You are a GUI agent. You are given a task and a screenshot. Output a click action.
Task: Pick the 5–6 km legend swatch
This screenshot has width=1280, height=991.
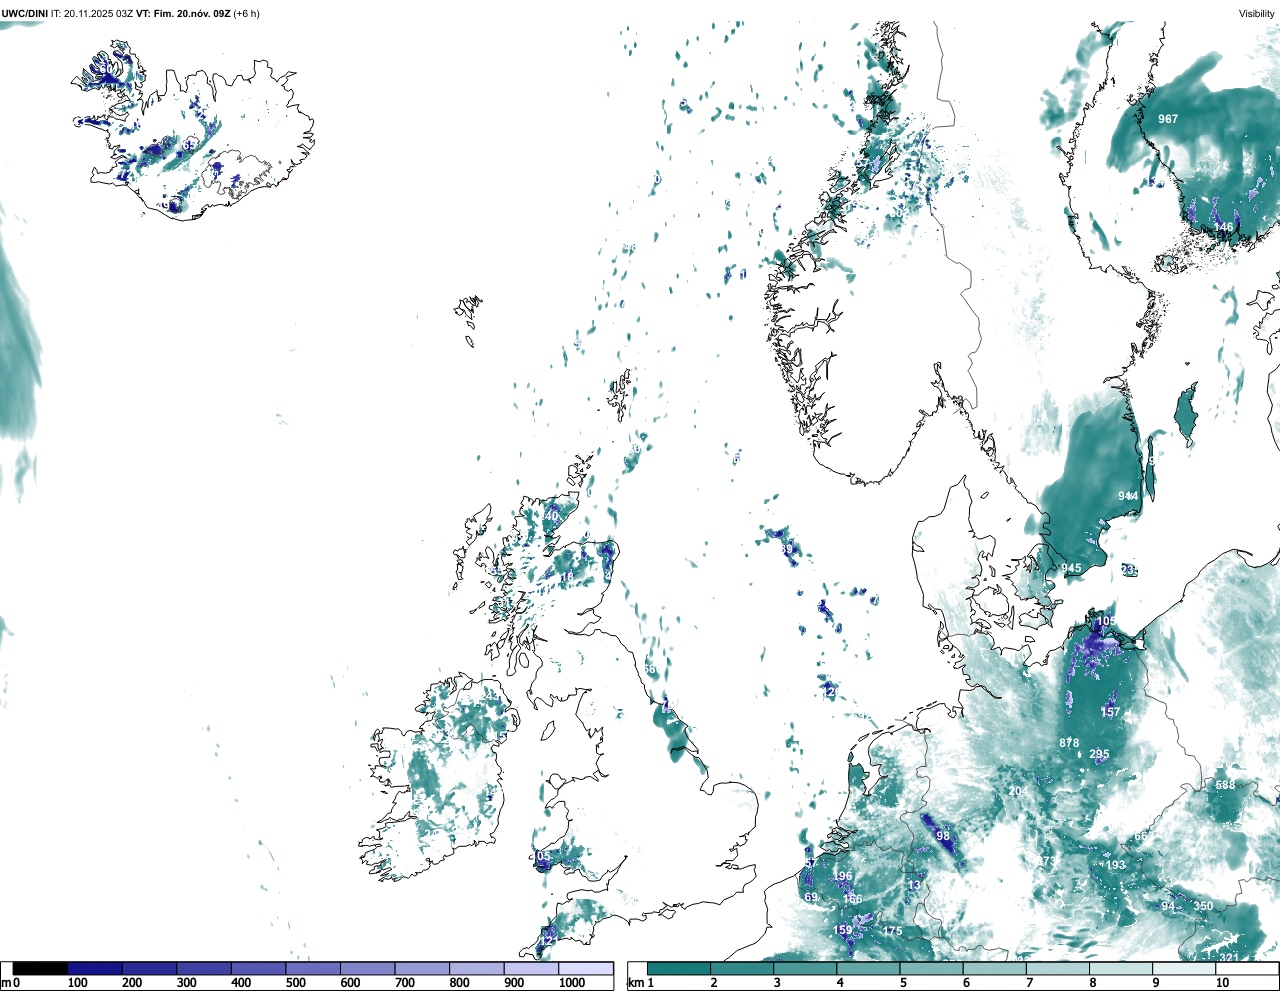(931, 969)
